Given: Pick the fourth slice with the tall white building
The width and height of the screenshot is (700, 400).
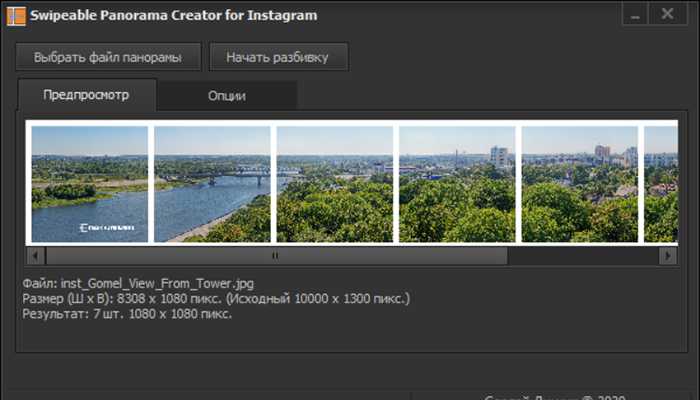Looking at the screenshot, I should (457, 184).
